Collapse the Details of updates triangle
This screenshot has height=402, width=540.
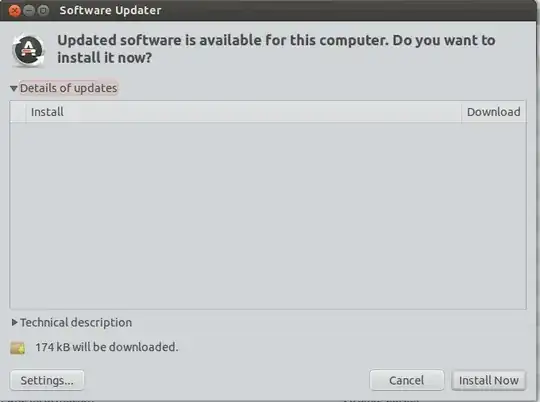coord(14,89)
